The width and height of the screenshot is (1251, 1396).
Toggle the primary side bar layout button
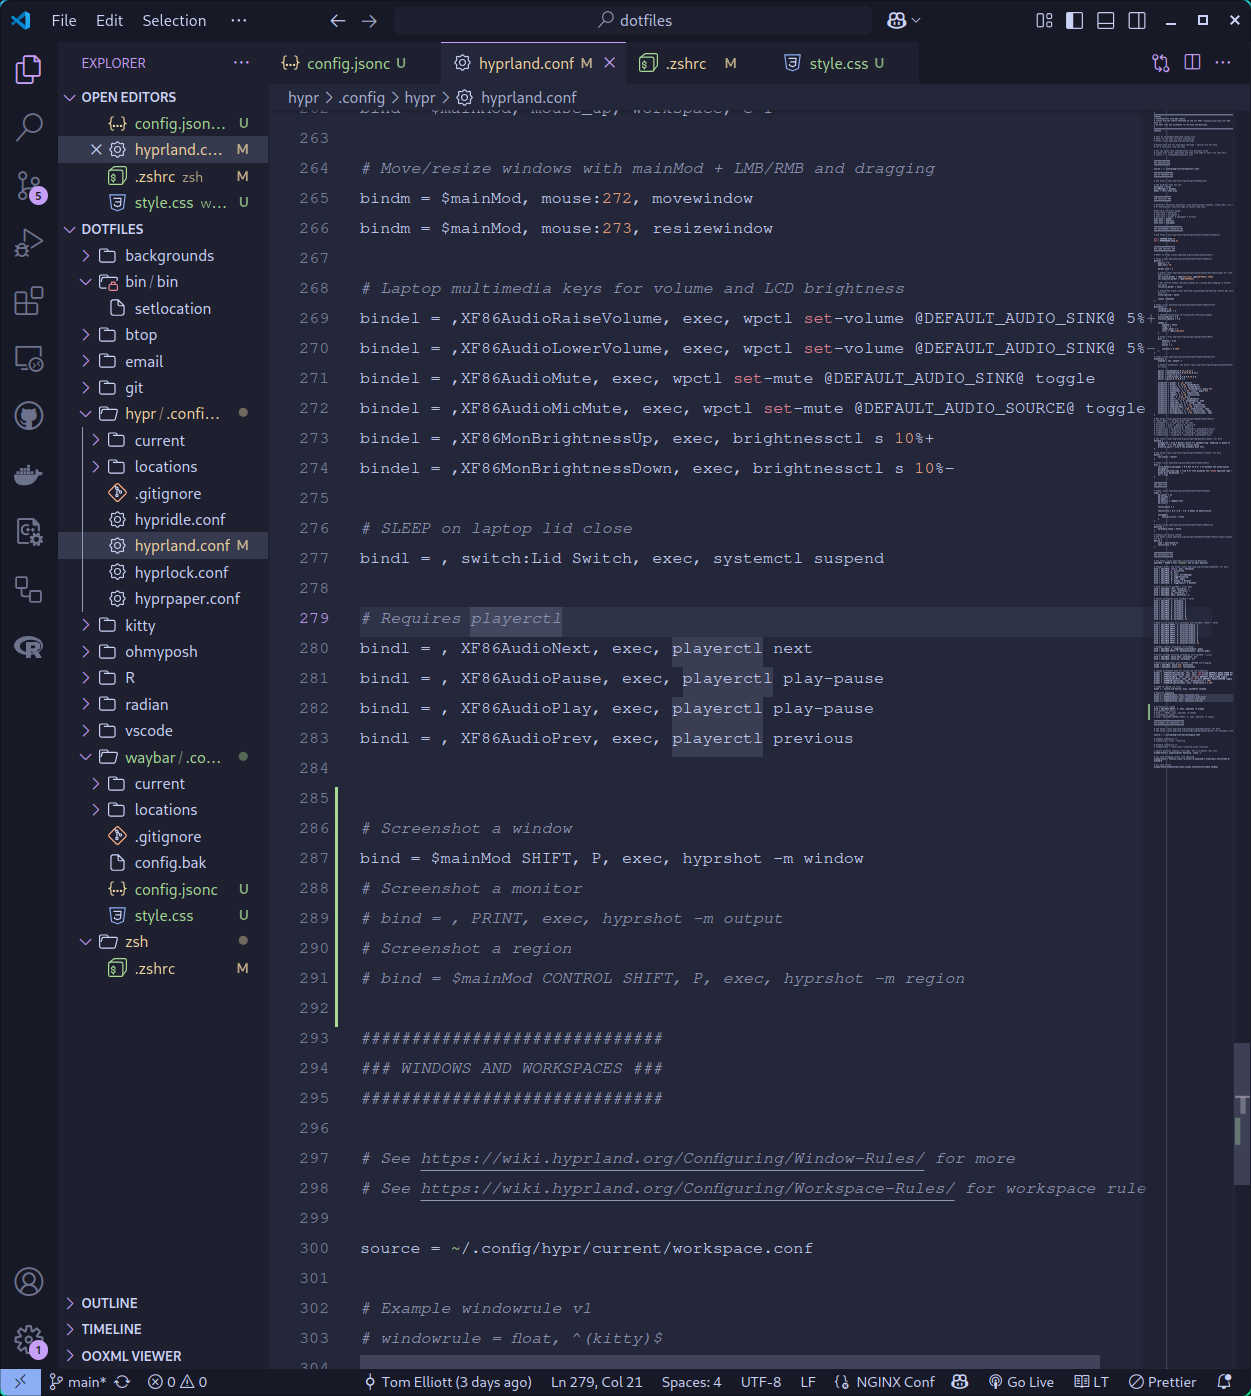[1075, 21]
